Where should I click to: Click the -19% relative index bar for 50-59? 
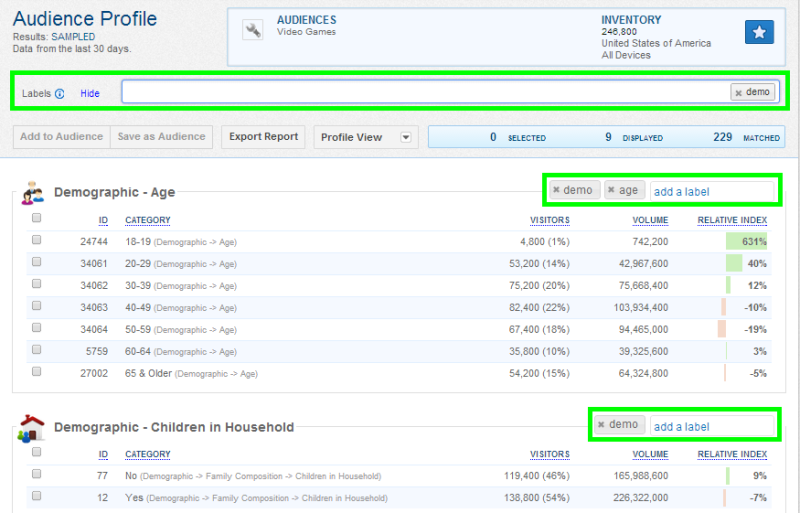pyautogui.click(x=722, y=329)
